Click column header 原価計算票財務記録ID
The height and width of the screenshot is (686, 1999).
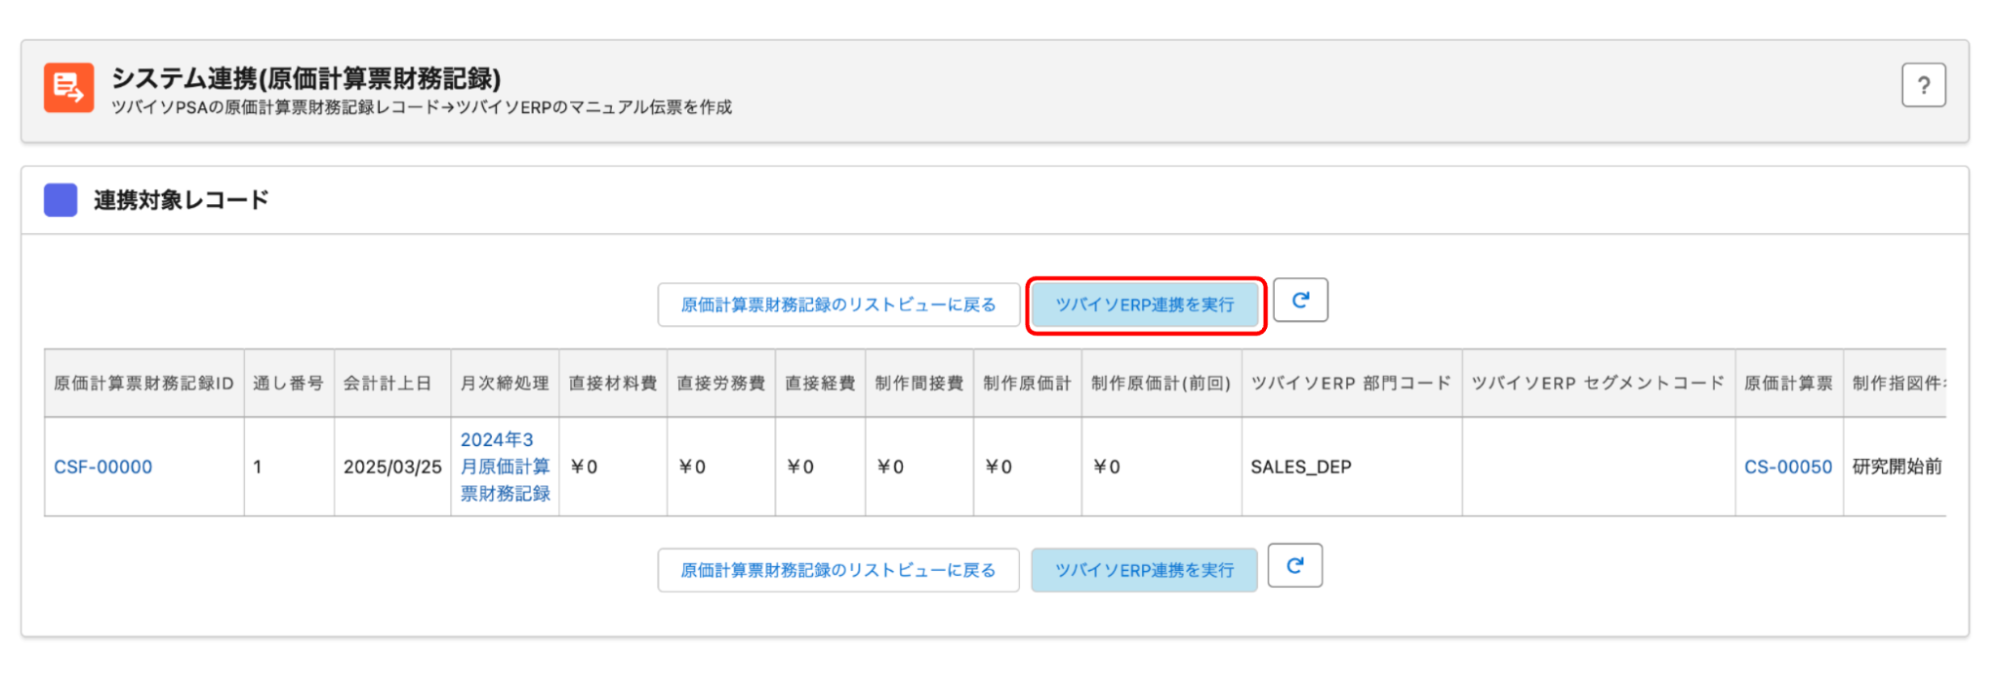(x=144, y=383)
